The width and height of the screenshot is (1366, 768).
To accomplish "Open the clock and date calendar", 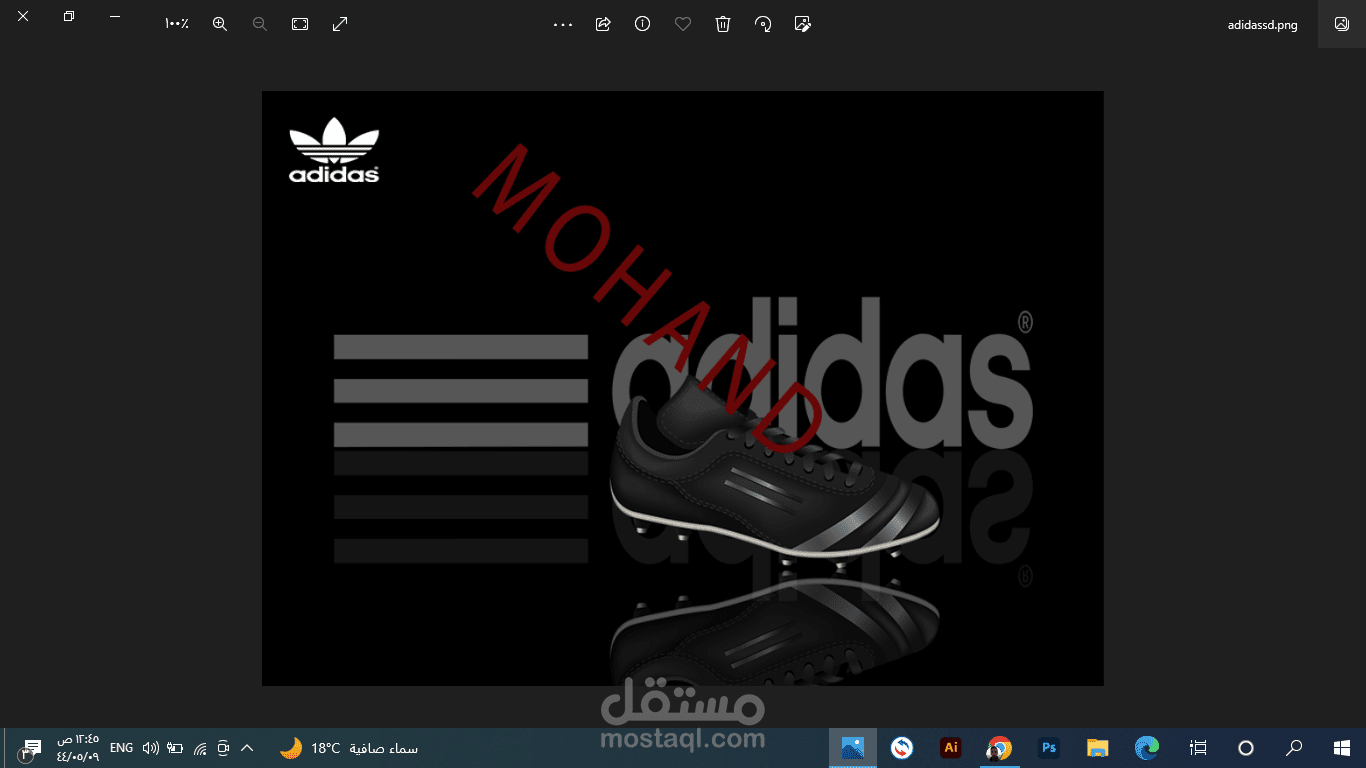I will point(78,747).
